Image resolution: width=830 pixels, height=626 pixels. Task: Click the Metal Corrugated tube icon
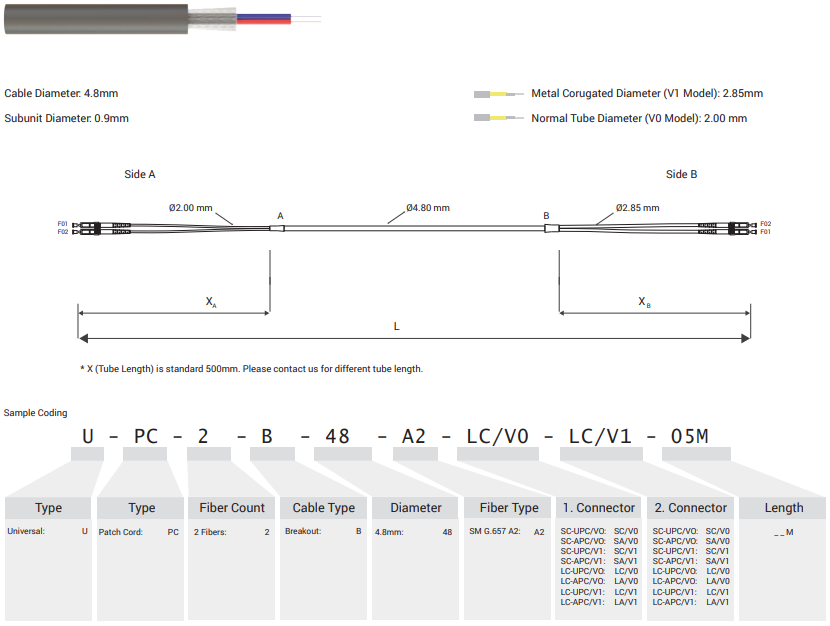click(x=498, y=94)
